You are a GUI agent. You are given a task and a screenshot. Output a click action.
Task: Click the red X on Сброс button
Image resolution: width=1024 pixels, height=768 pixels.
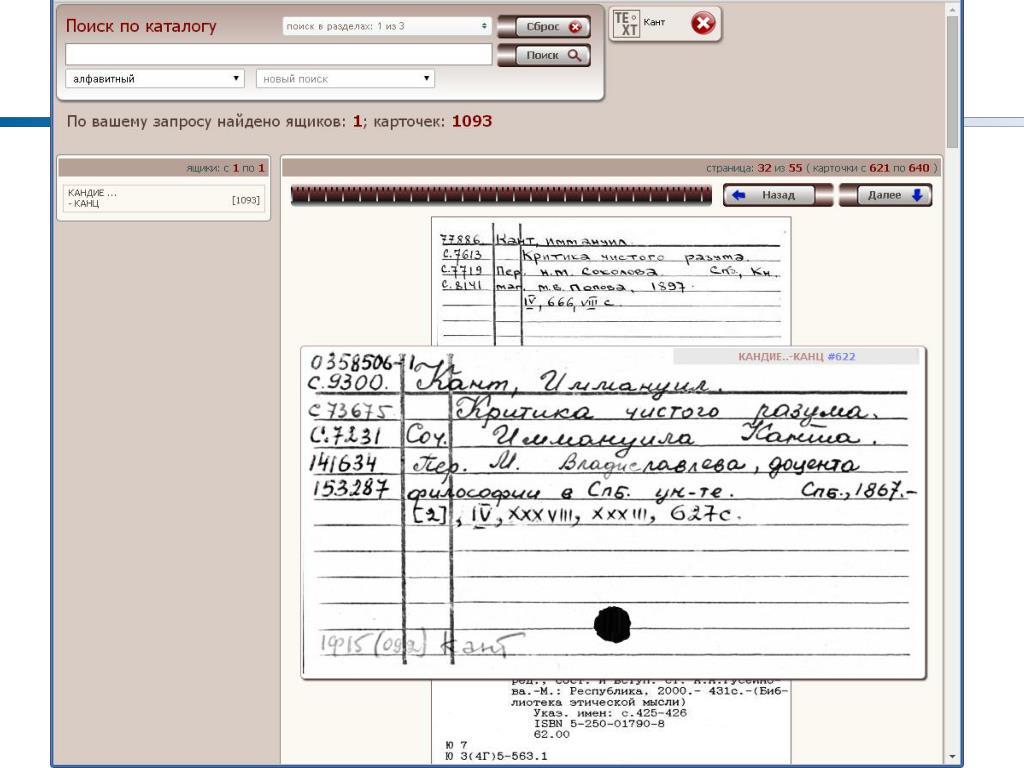click(575, 27)
